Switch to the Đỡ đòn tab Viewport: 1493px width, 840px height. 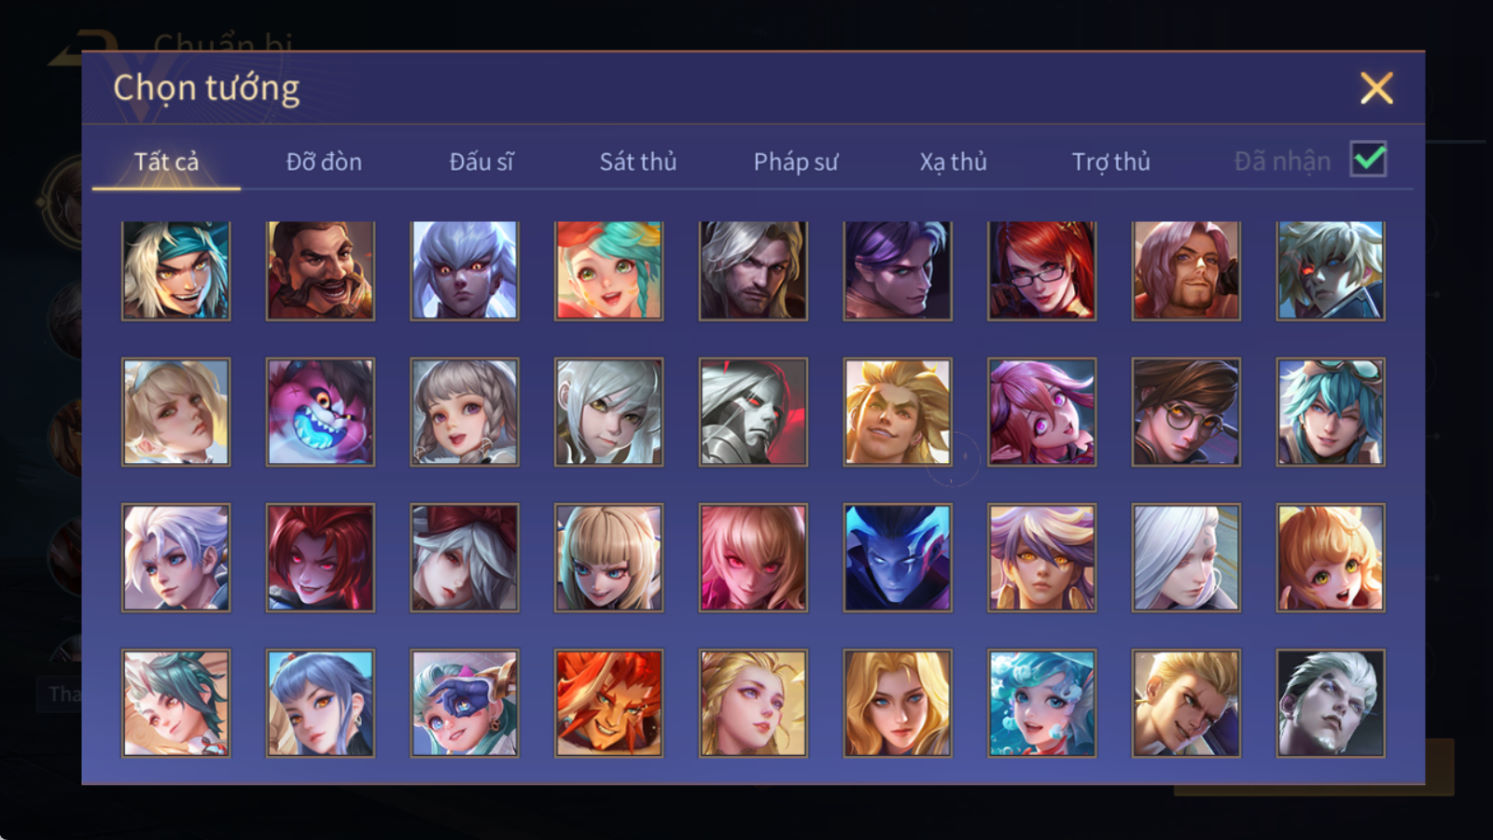click(324, 161)
